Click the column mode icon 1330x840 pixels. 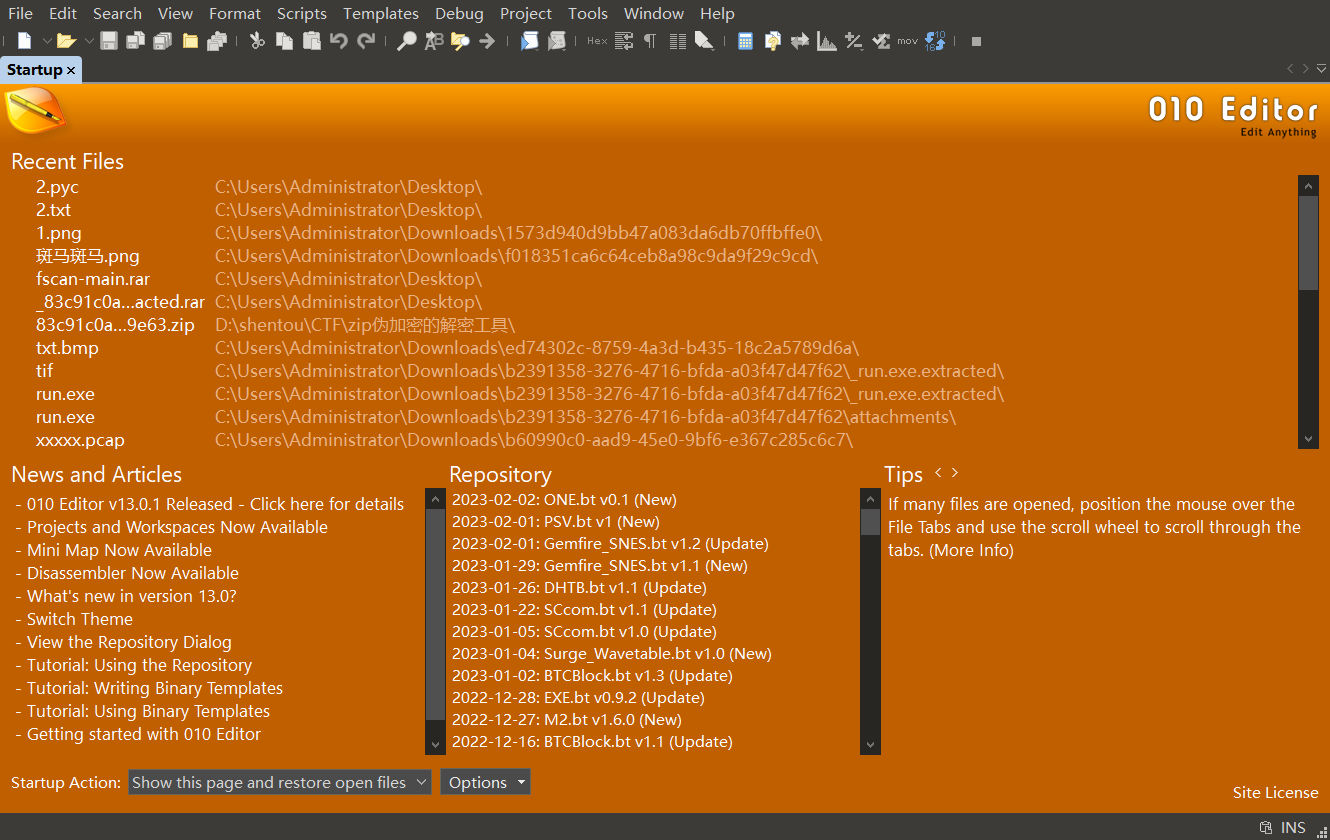pyautogui.click(x=678, y=41)
